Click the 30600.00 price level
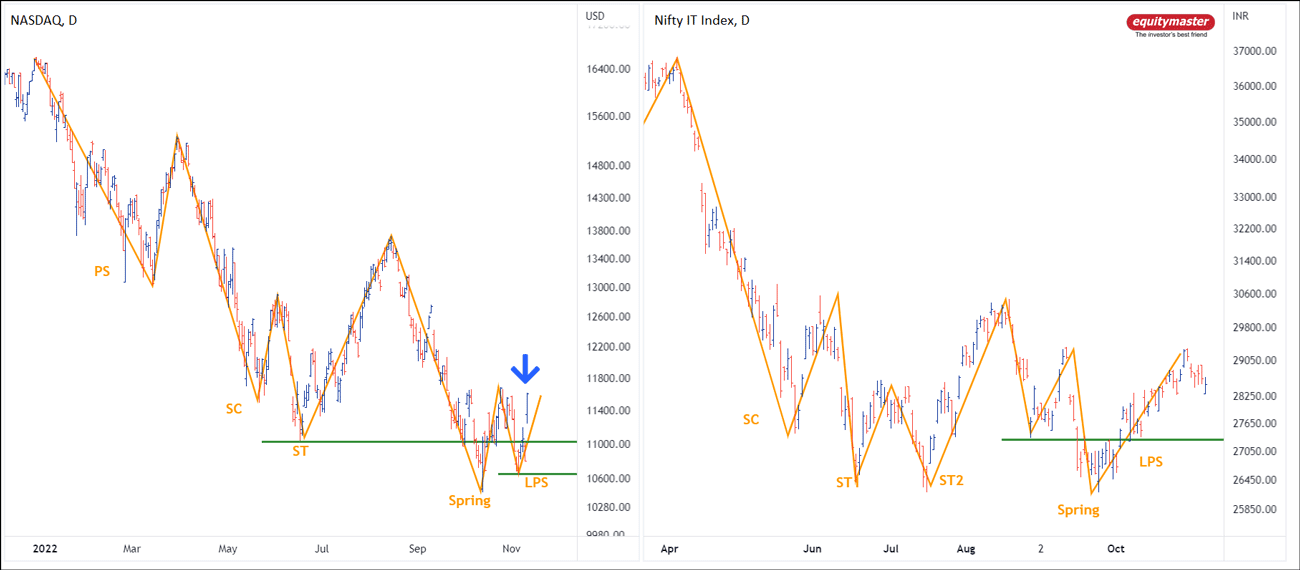The image size is (1300, 570). tap(1256, 295)
